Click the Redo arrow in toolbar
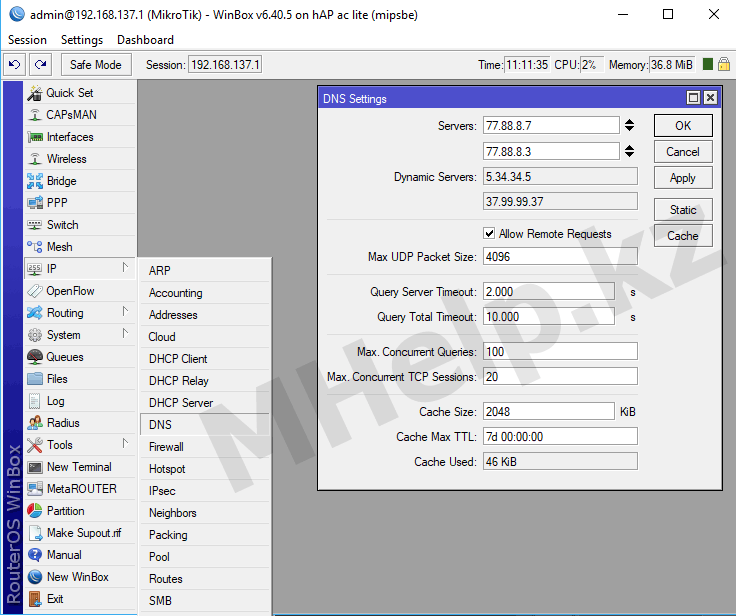The image size is (736, 616). click(40, 64)
